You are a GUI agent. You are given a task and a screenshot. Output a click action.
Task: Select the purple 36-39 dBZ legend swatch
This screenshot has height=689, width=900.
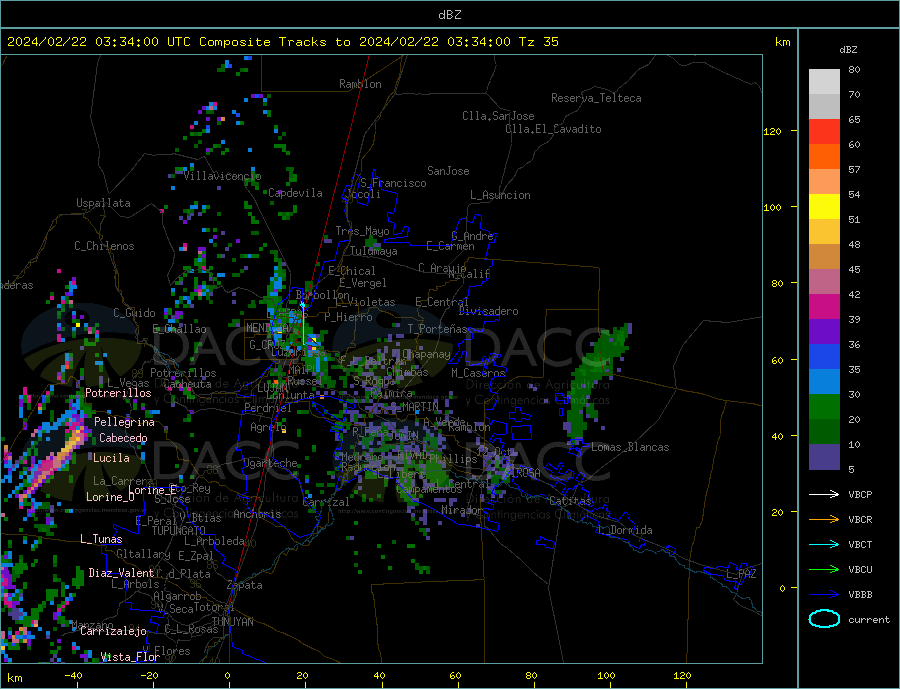click(824, 332)
